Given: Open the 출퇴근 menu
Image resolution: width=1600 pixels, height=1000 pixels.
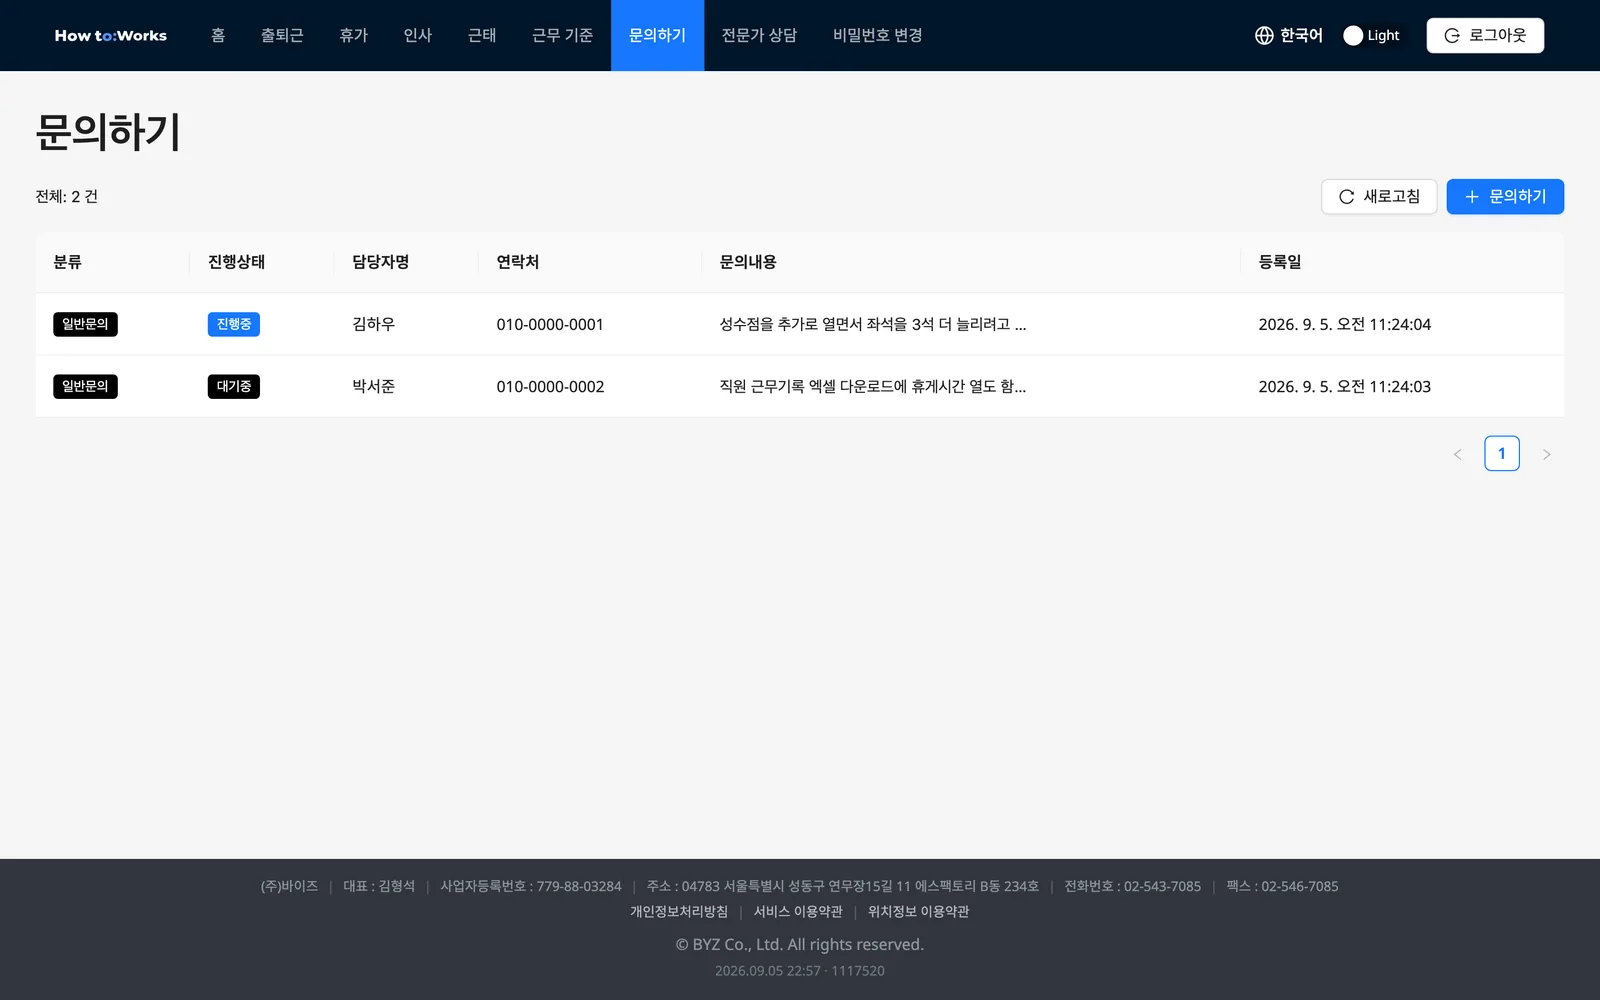Looking at the screenshot, I should point(282,35).
